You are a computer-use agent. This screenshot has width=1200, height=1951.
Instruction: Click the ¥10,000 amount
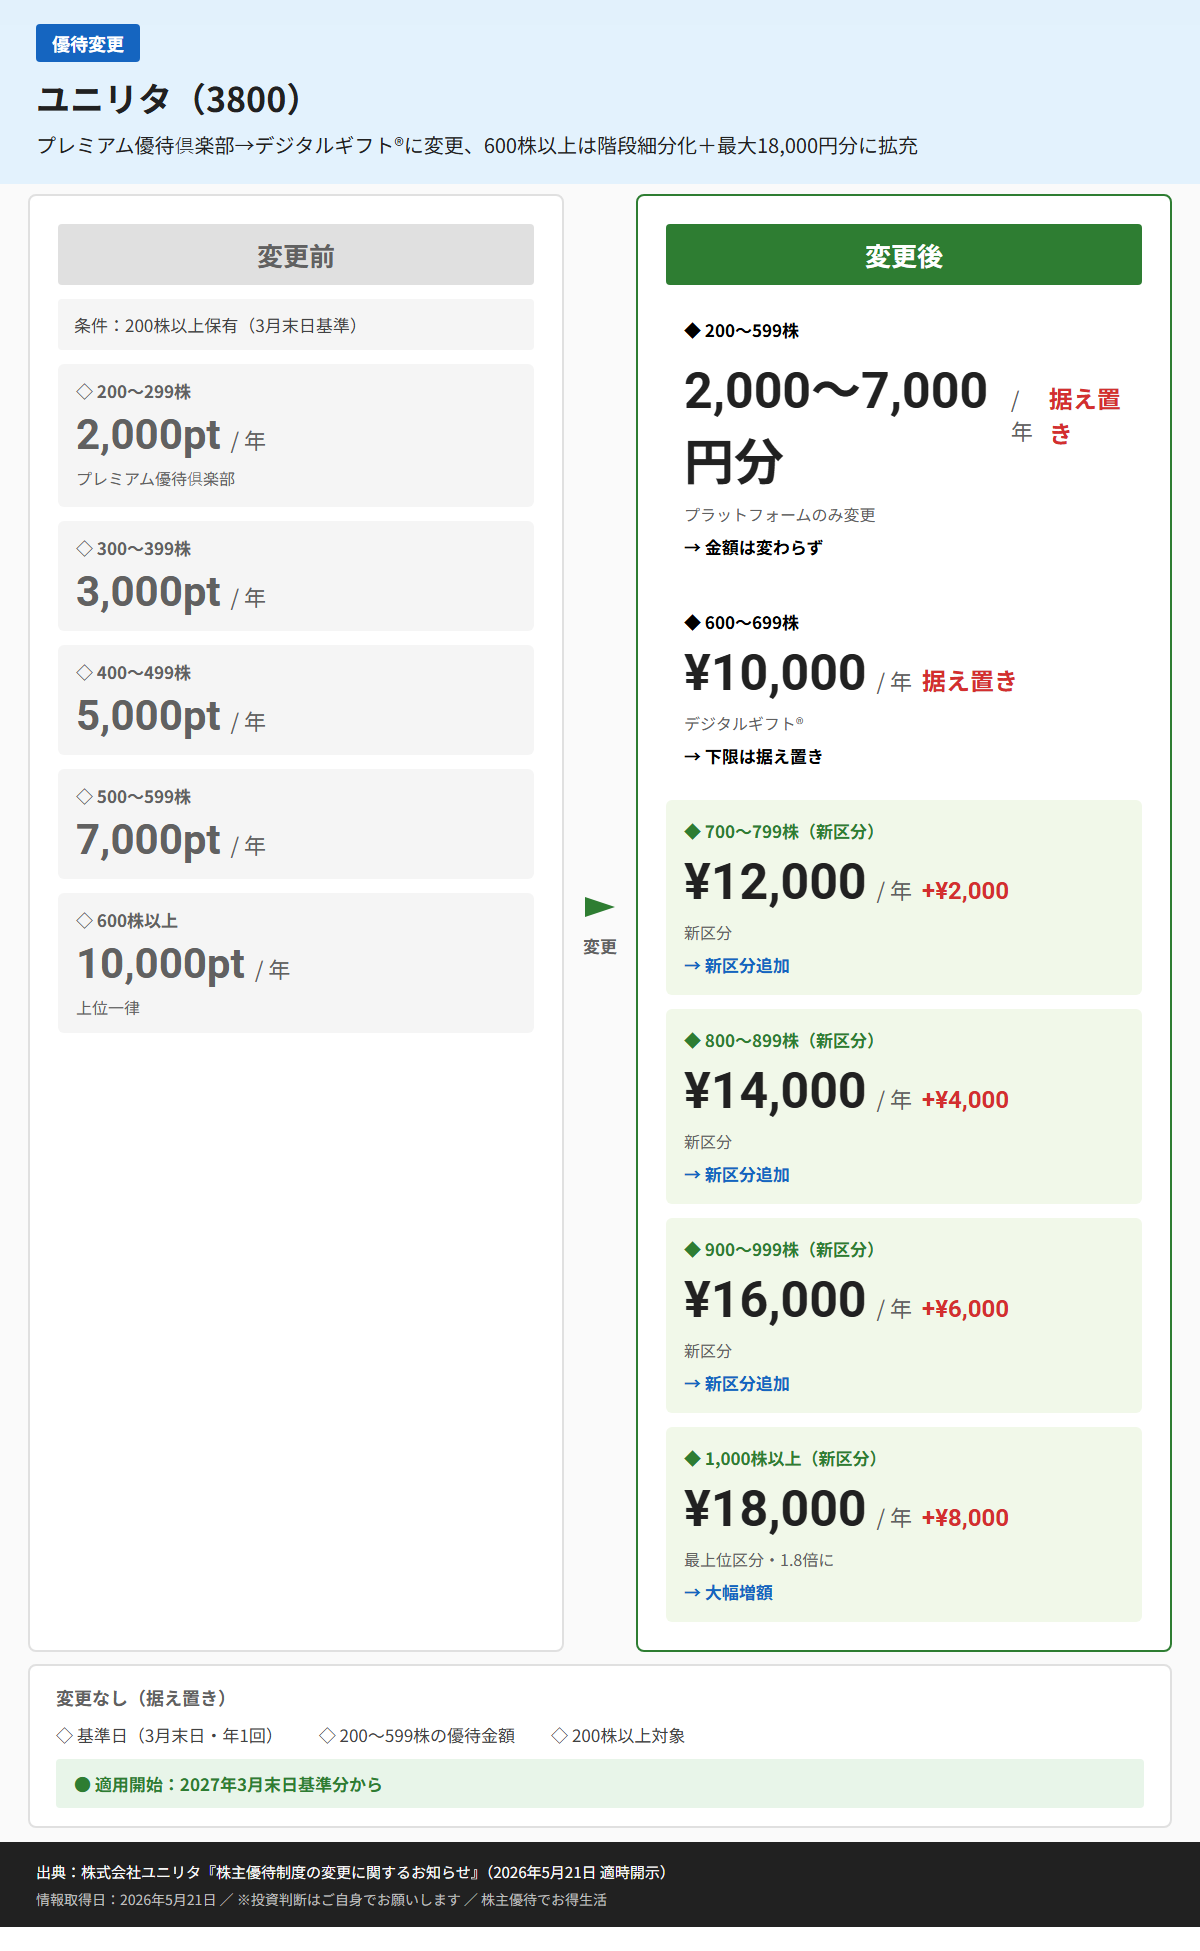click(x=775, y=673)
